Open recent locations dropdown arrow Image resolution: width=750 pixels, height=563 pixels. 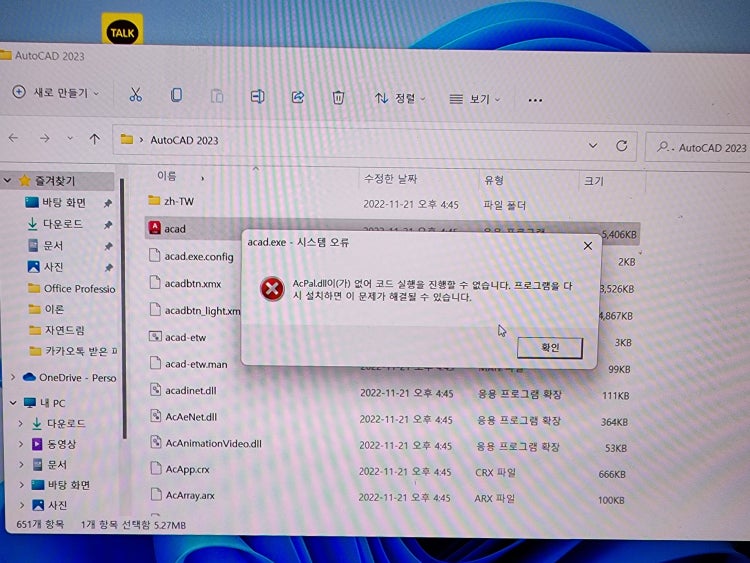(x=70, y=139)
